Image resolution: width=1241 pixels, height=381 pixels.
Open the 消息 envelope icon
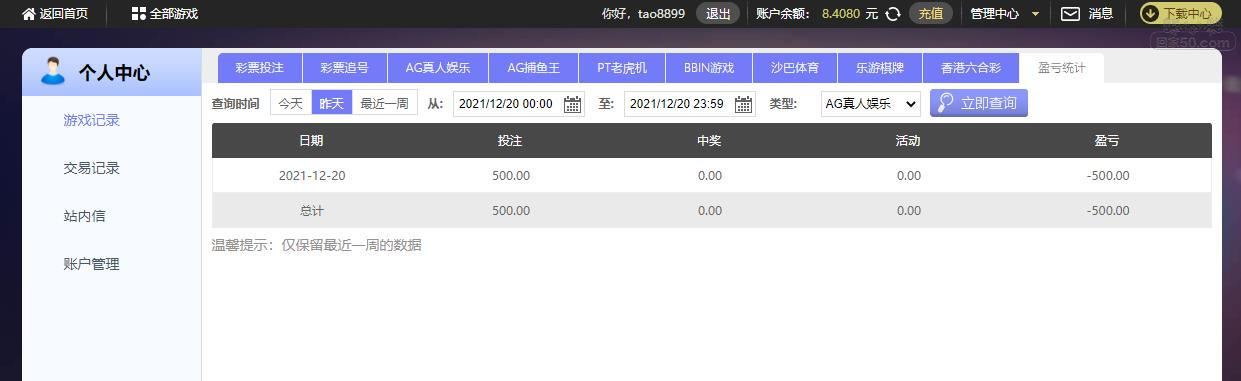coord(1070,14)
